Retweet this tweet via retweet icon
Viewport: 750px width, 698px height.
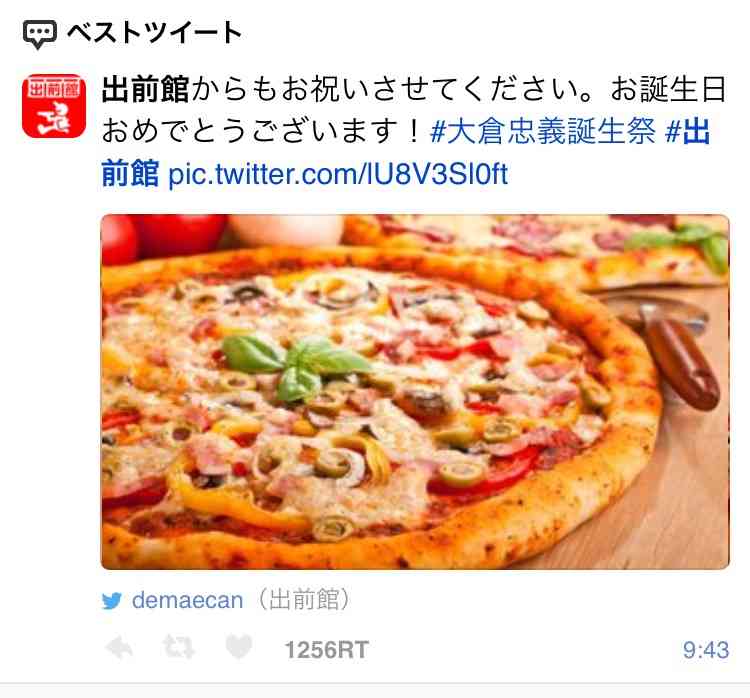[178, 648]
